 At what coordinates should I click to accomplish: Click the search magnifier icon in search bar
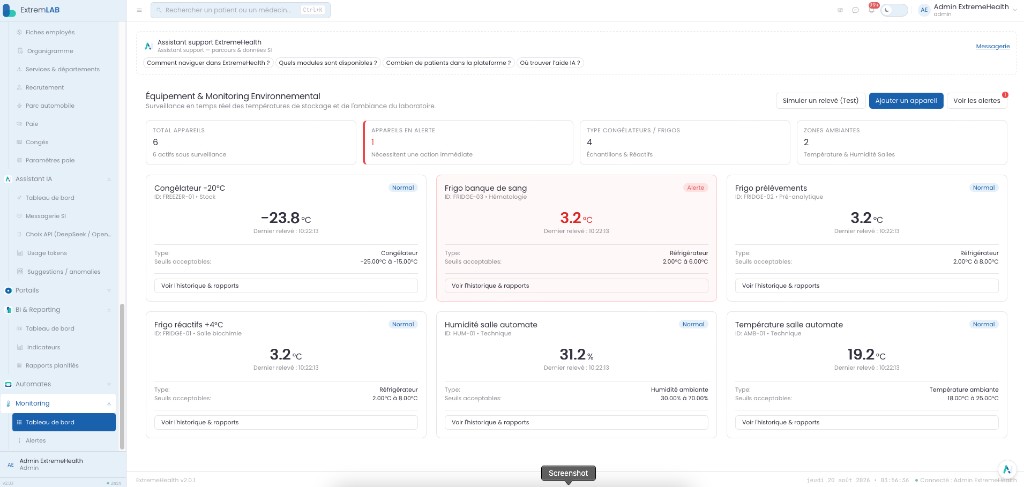[x=159, y=10]
